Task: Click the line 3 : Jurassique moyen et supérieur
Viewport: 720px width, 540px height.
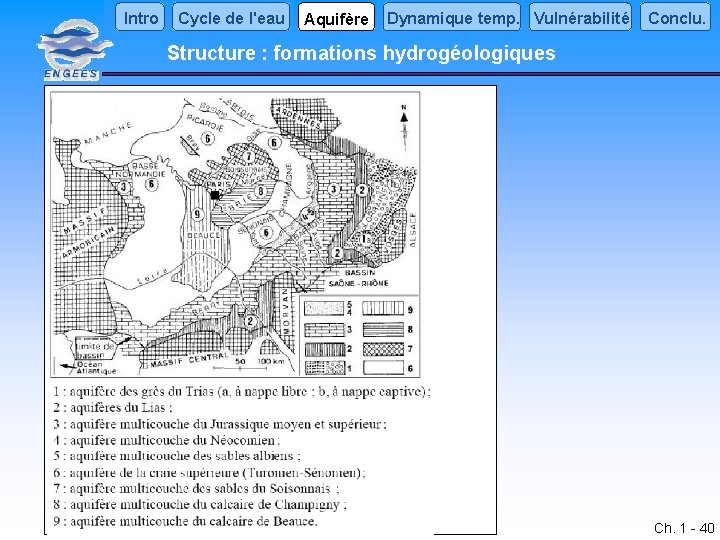Action: click(219, 424)
